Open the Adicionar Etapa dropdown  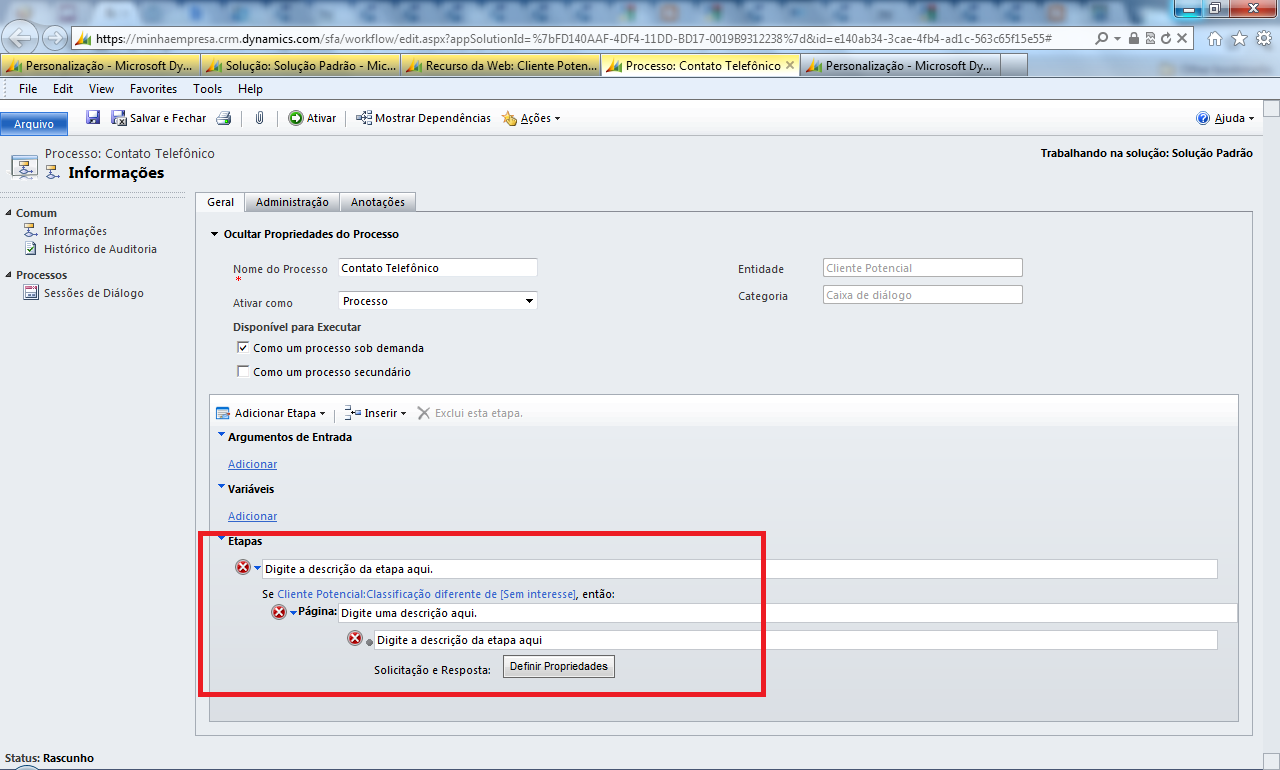pos(271,413)
